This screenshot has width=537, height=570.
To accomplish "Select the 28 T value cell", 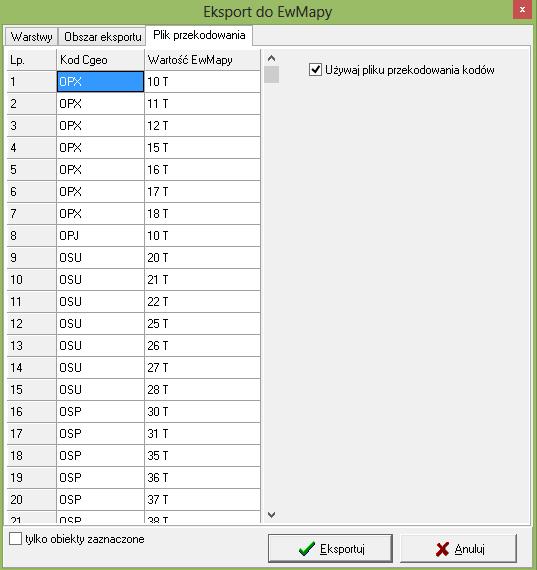I will pos(203,390).
